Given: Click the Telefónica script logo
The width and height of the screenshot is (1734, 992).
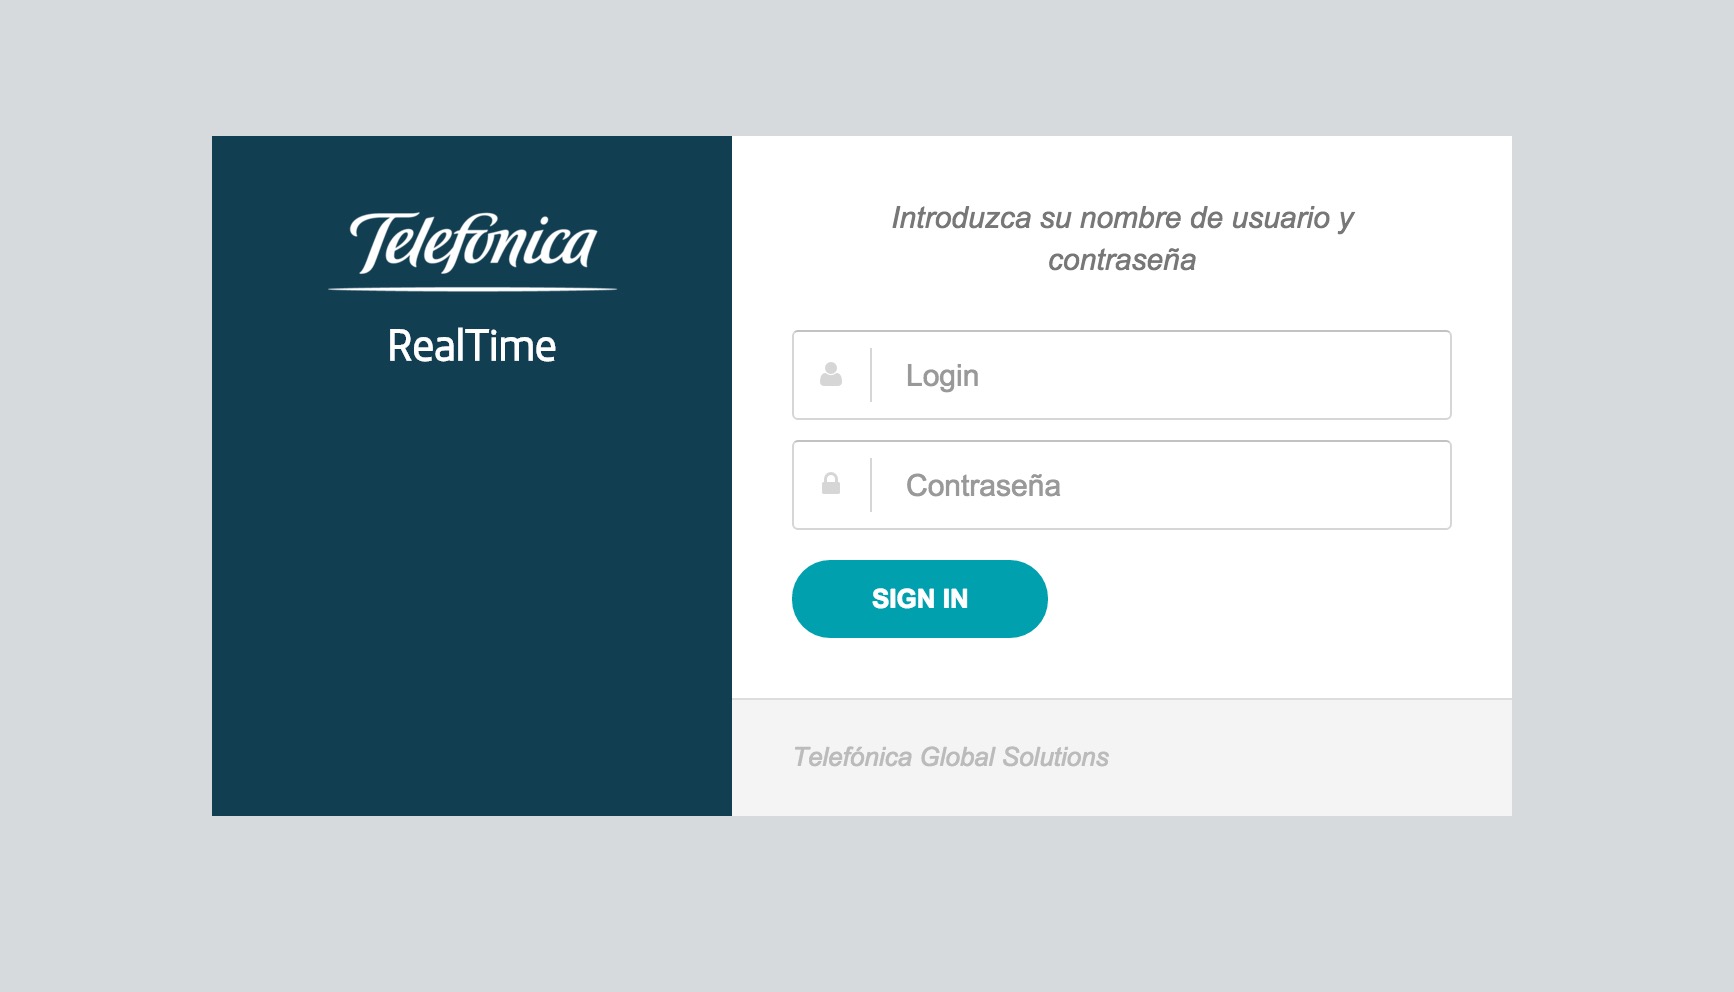Looking at the screenshot, I should click(473, 242).
